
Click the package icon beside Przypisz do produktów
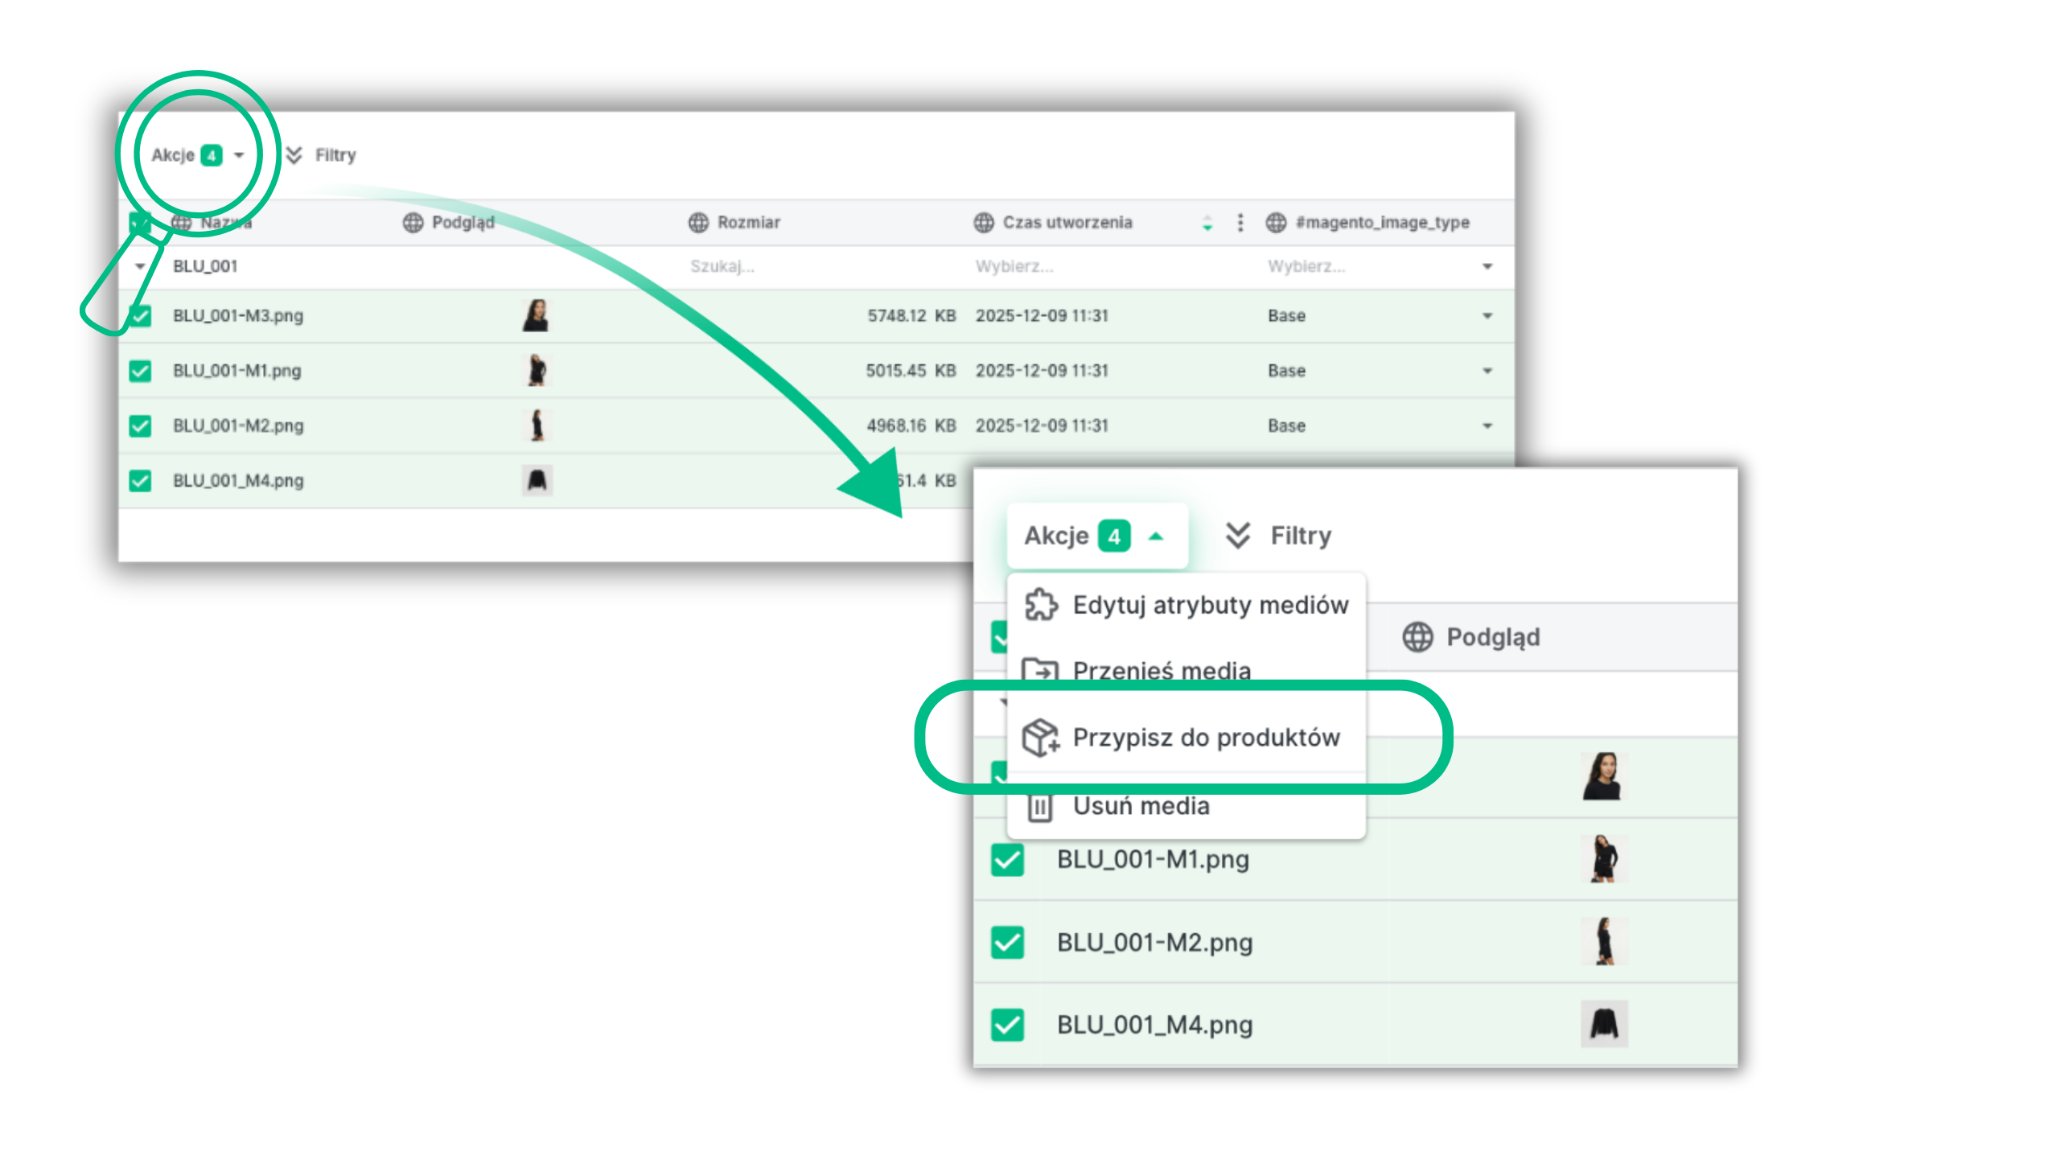(1040, 738)
